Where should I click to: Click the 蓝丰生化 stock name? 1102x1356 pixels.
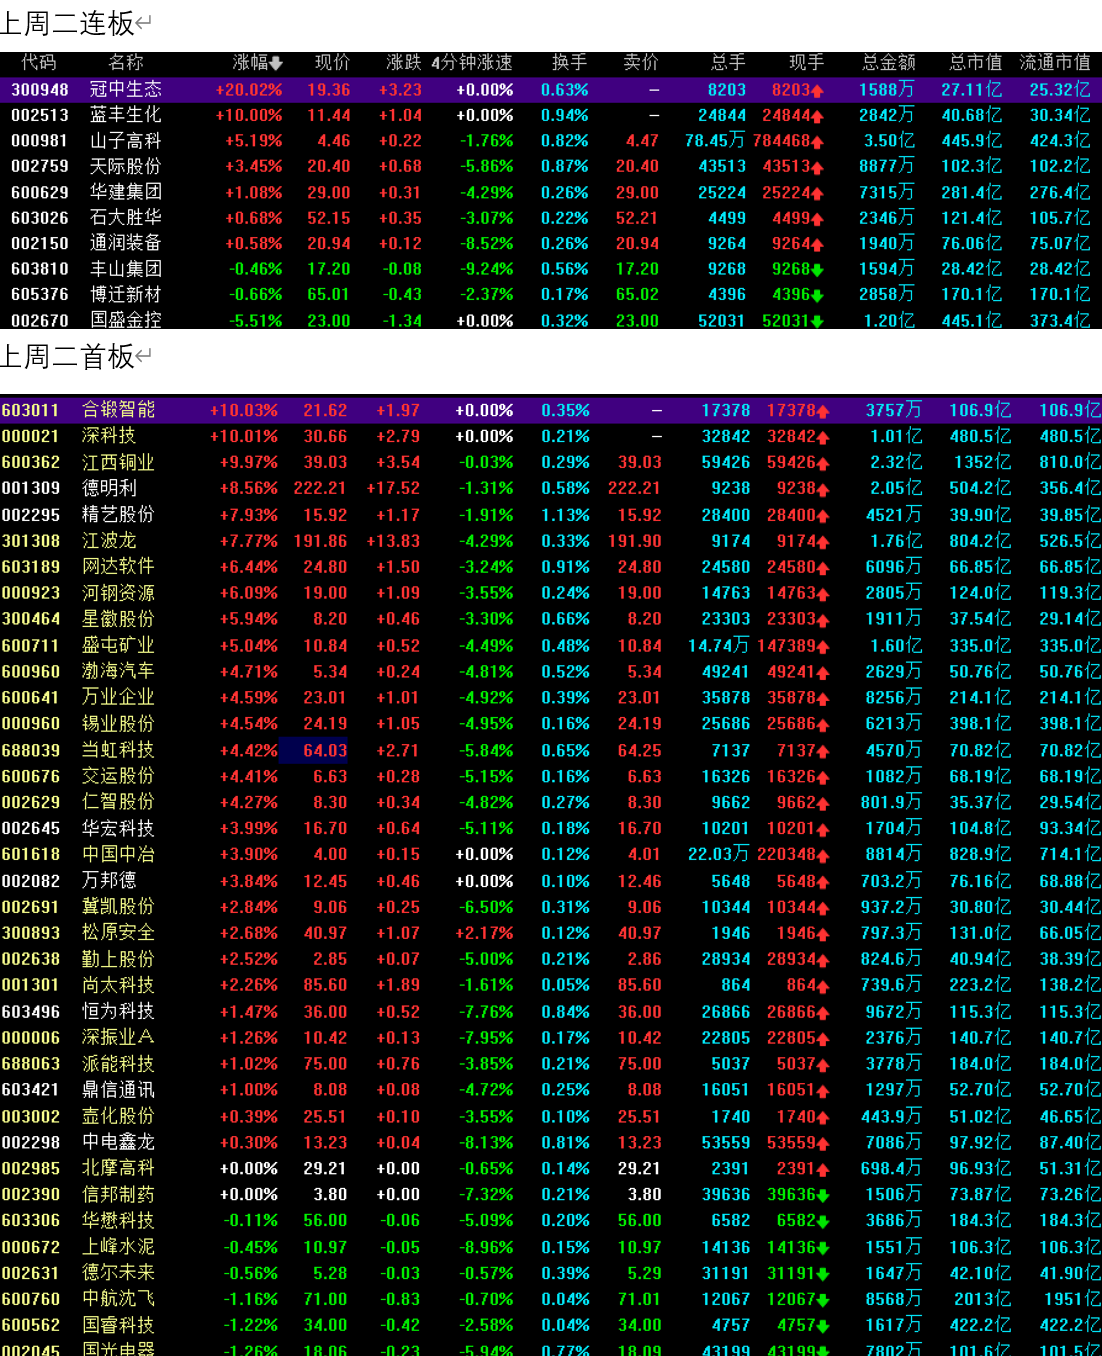(x=125, y=115)
